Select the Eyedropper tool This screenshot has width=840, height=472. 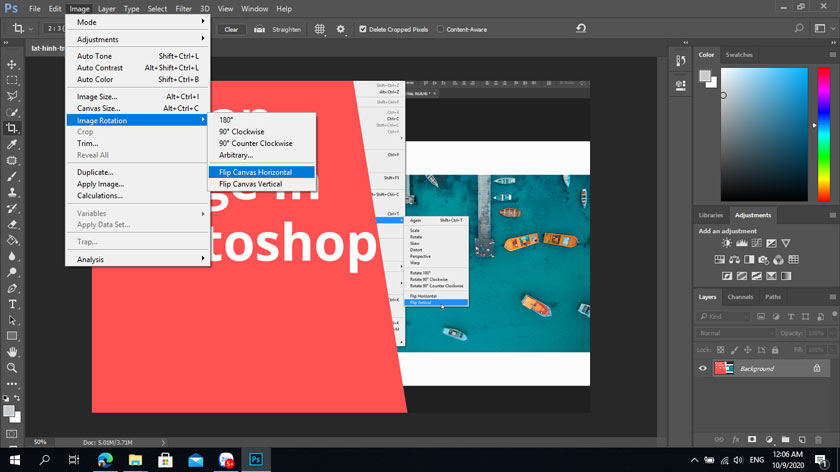pyautogui.click(x=12, y=144)
